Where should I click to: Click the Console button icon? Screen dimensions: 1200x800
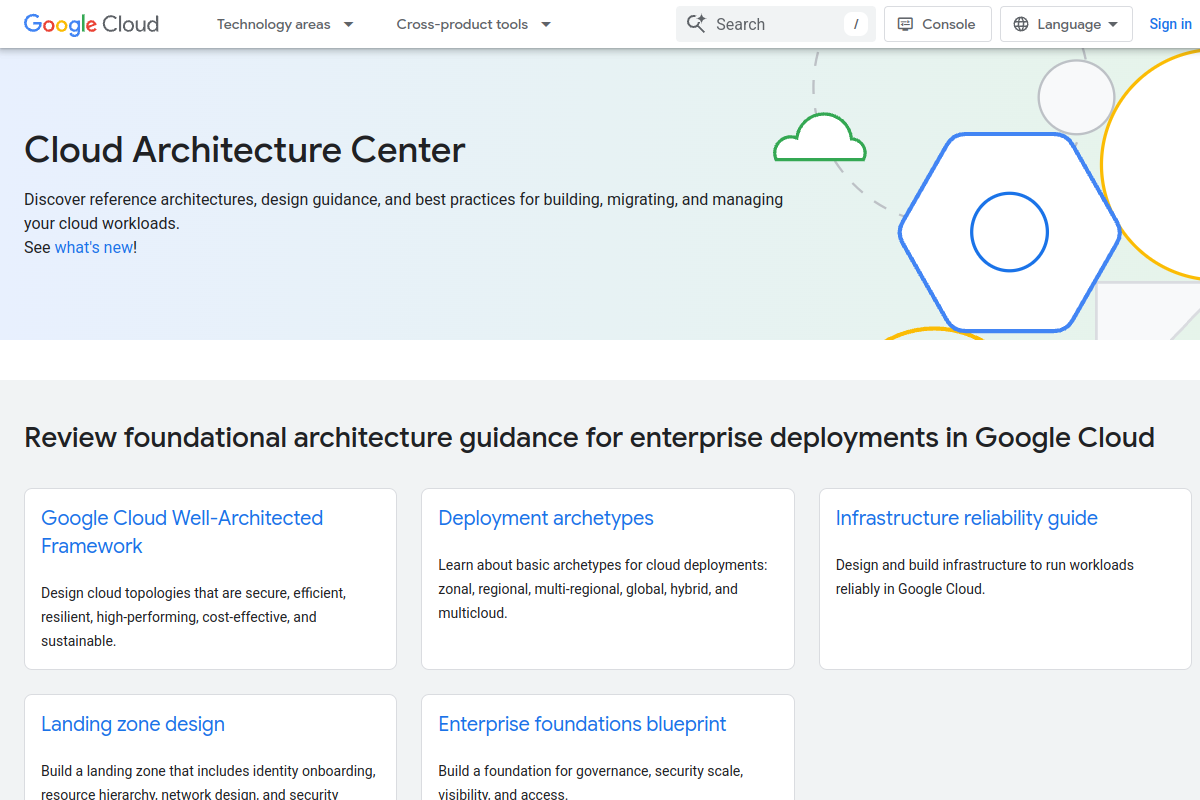click(905, 24)
